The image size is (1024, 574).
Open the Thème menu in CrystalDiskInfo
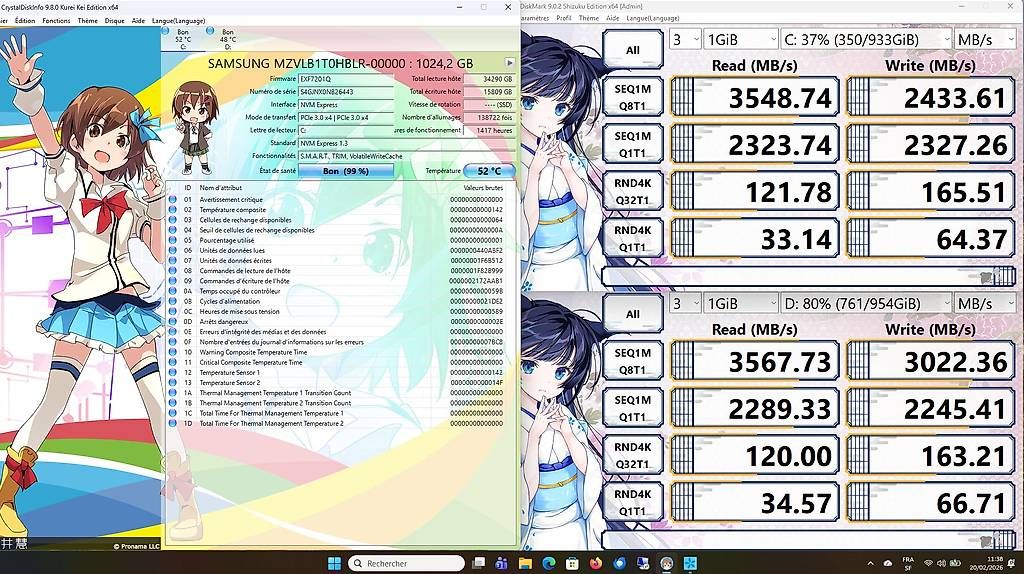88,21
